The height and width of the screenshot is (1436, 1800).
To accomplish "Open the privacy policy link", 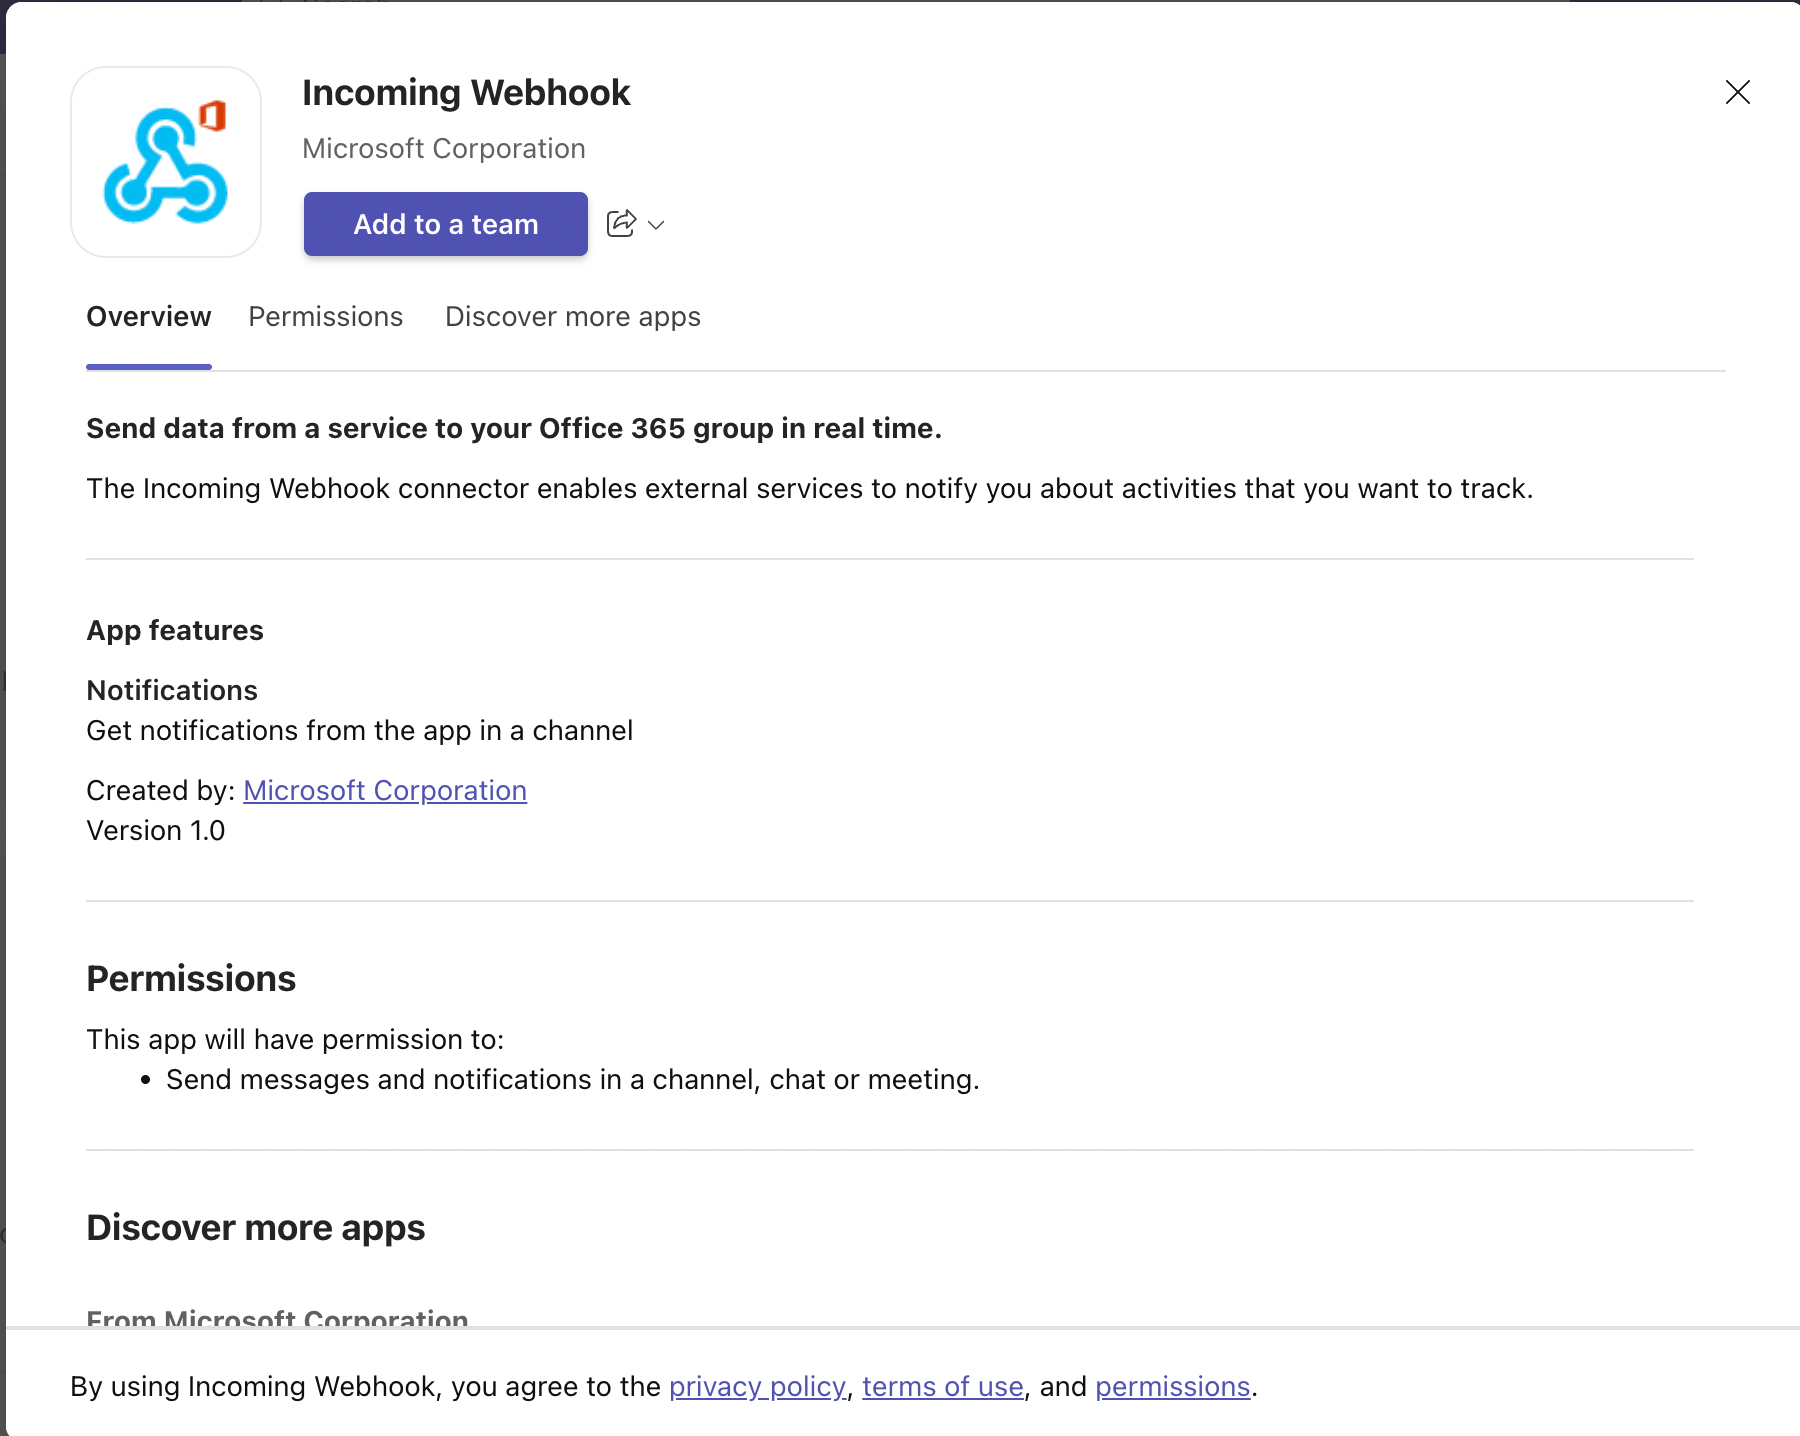I will coord(757,1386).
